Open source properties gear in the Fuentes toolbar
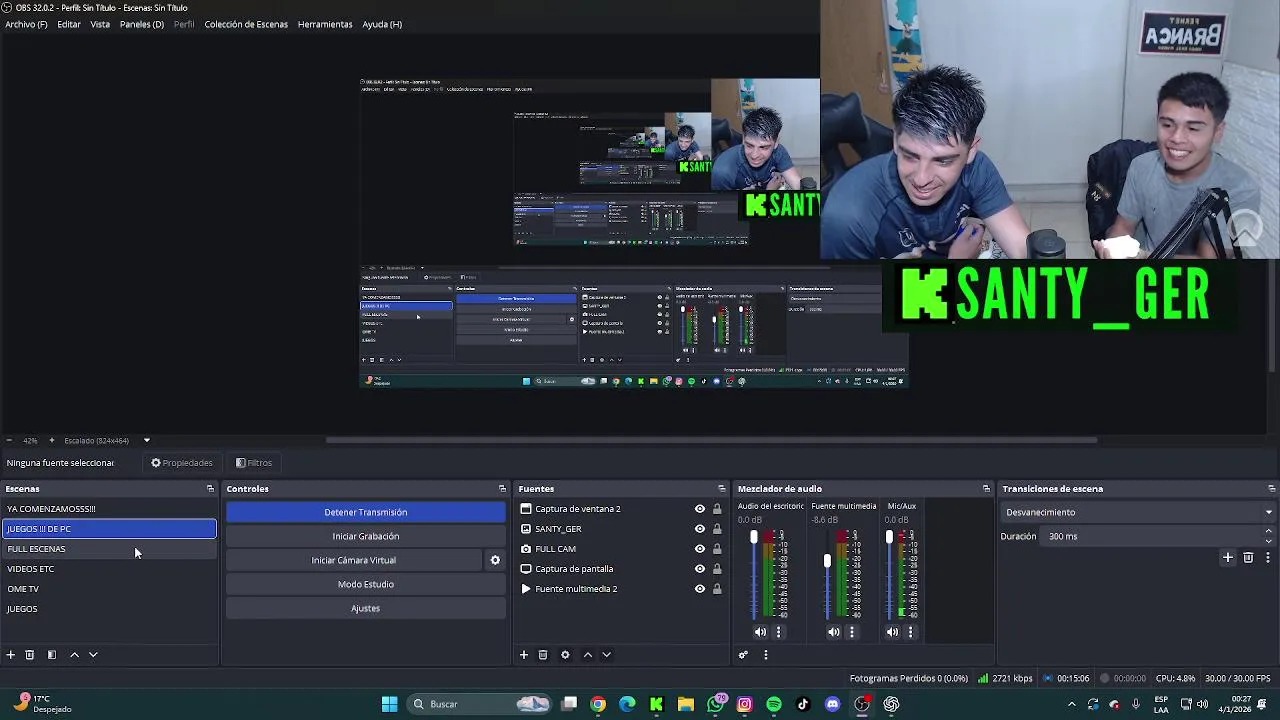 tap(565, 655)
